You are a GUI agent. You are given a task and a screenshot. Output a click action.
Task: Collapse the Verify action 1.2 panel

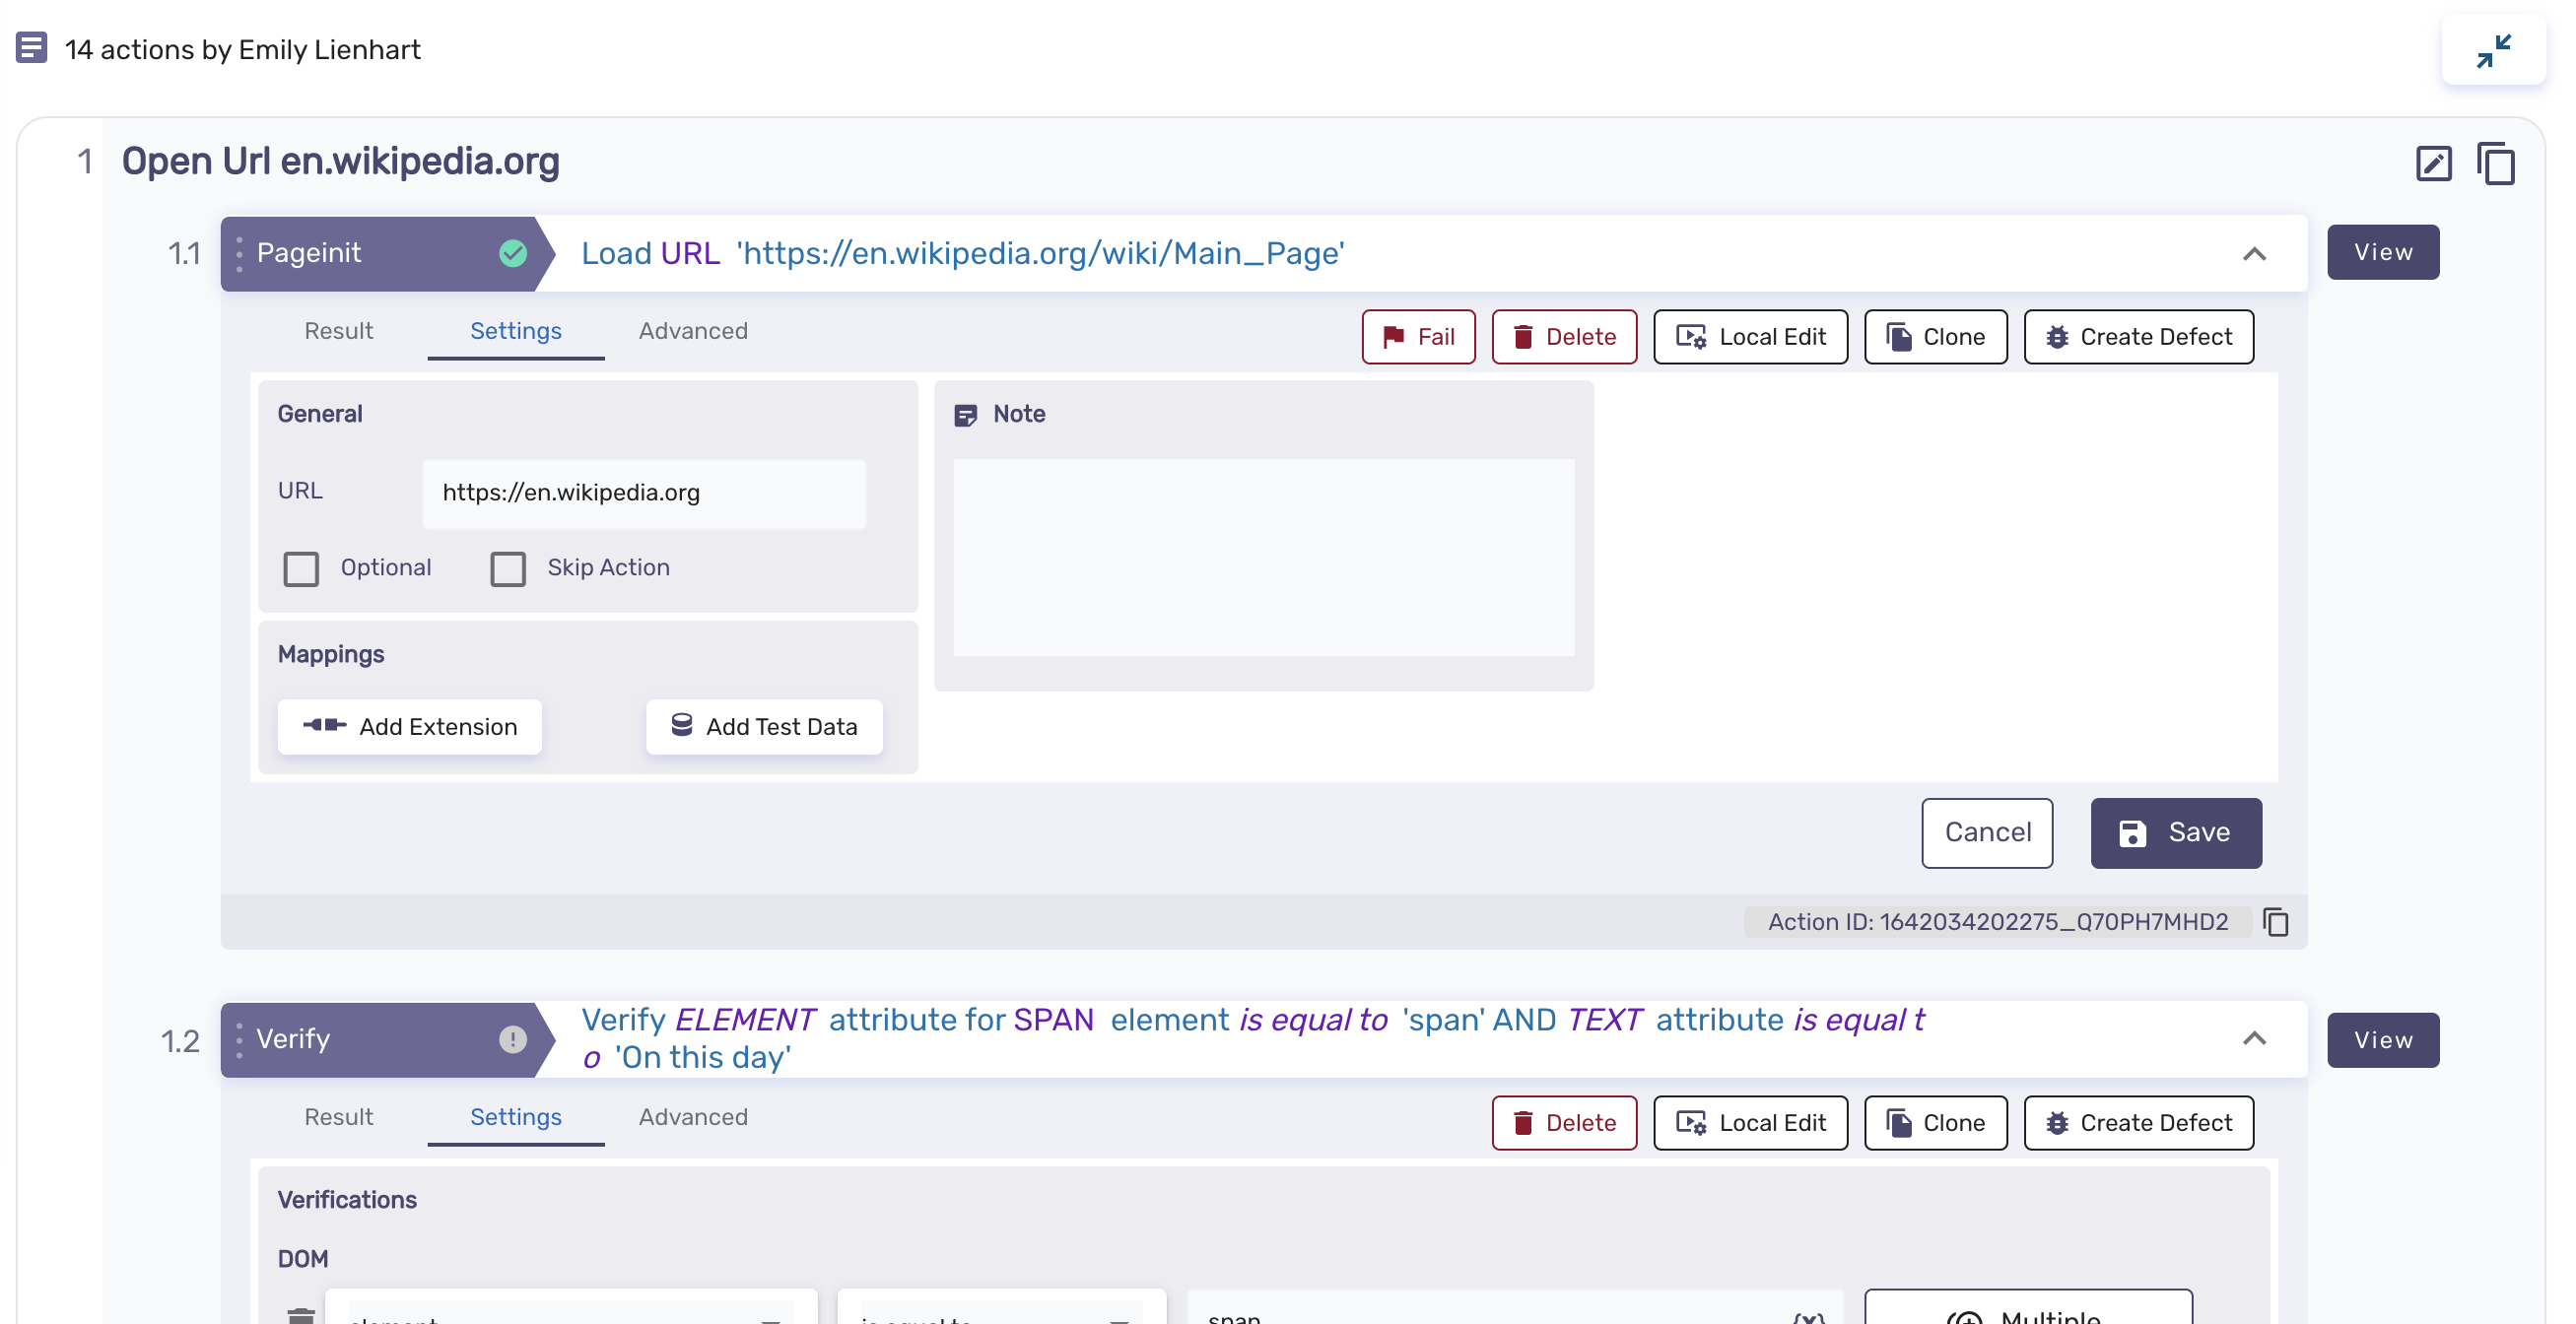point(2254,1039)
